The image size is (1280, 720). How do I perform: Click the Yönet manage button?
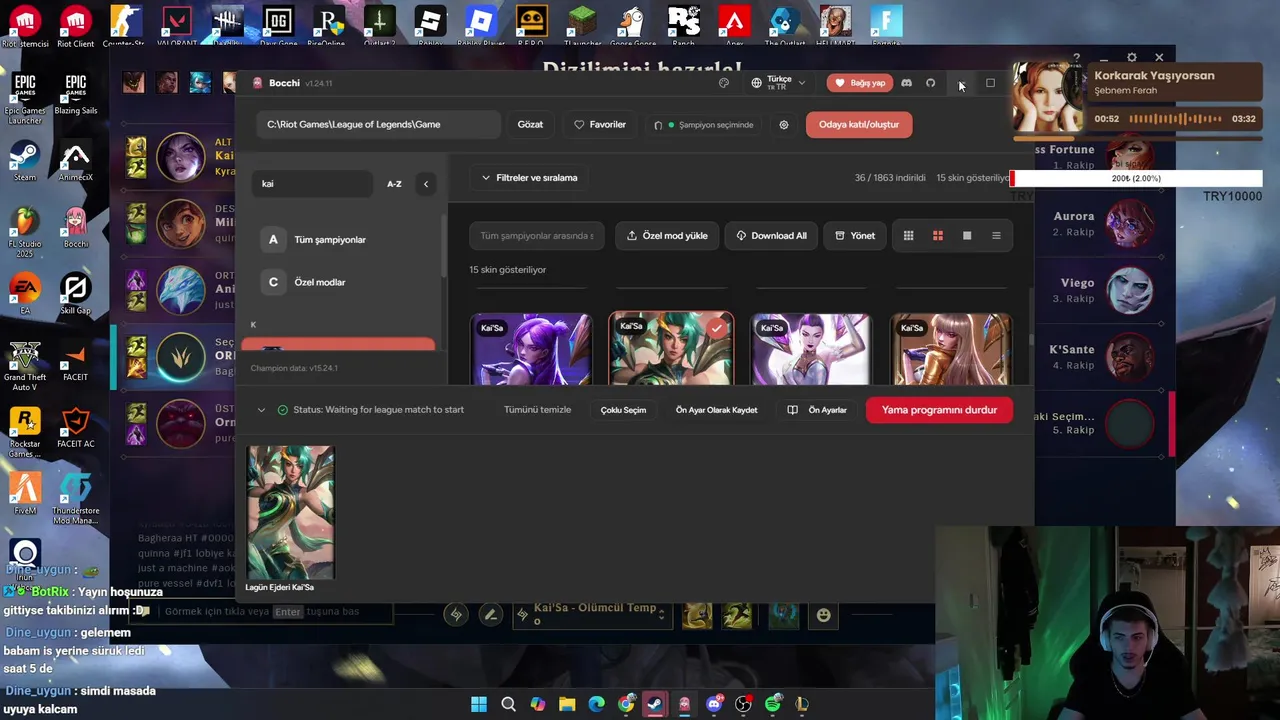[x=855, y=236]
